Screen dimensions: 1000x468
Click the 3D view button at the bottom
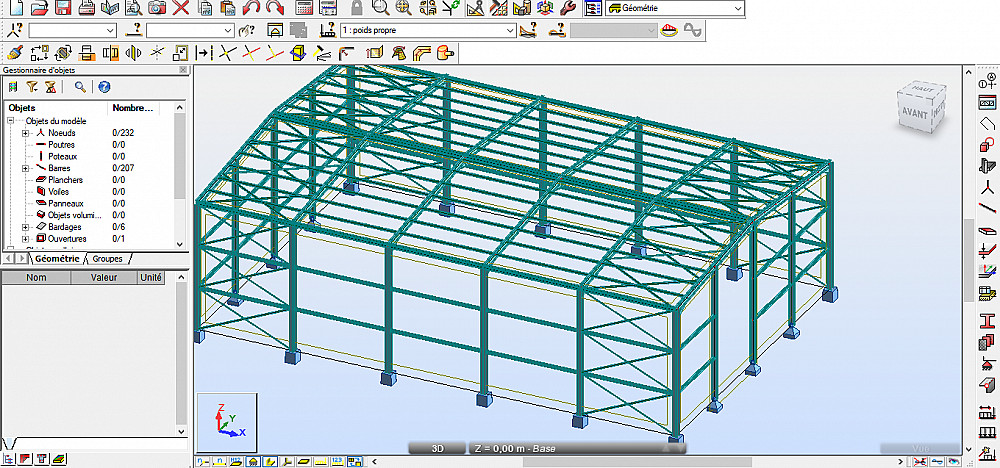click(x=438, y=449)
